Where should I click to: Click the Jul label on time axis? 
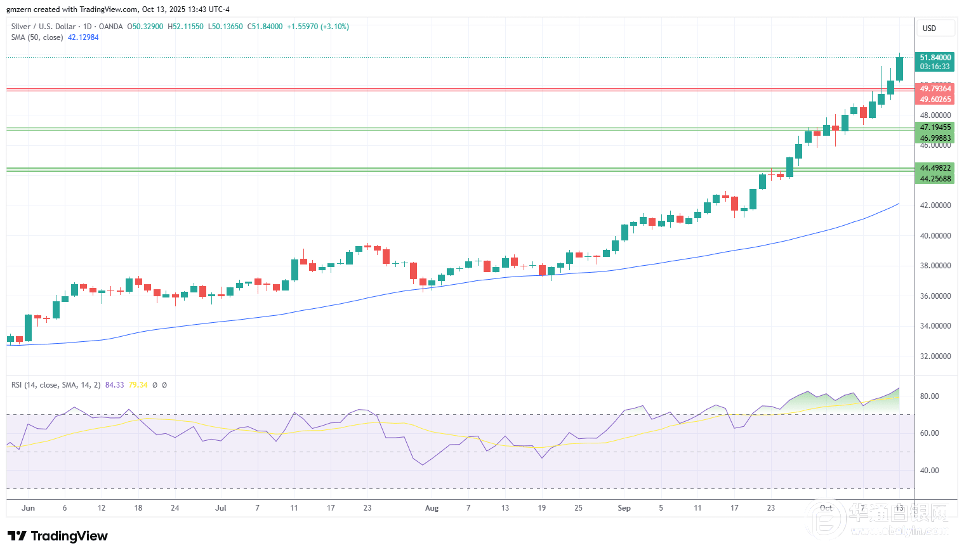218,508
